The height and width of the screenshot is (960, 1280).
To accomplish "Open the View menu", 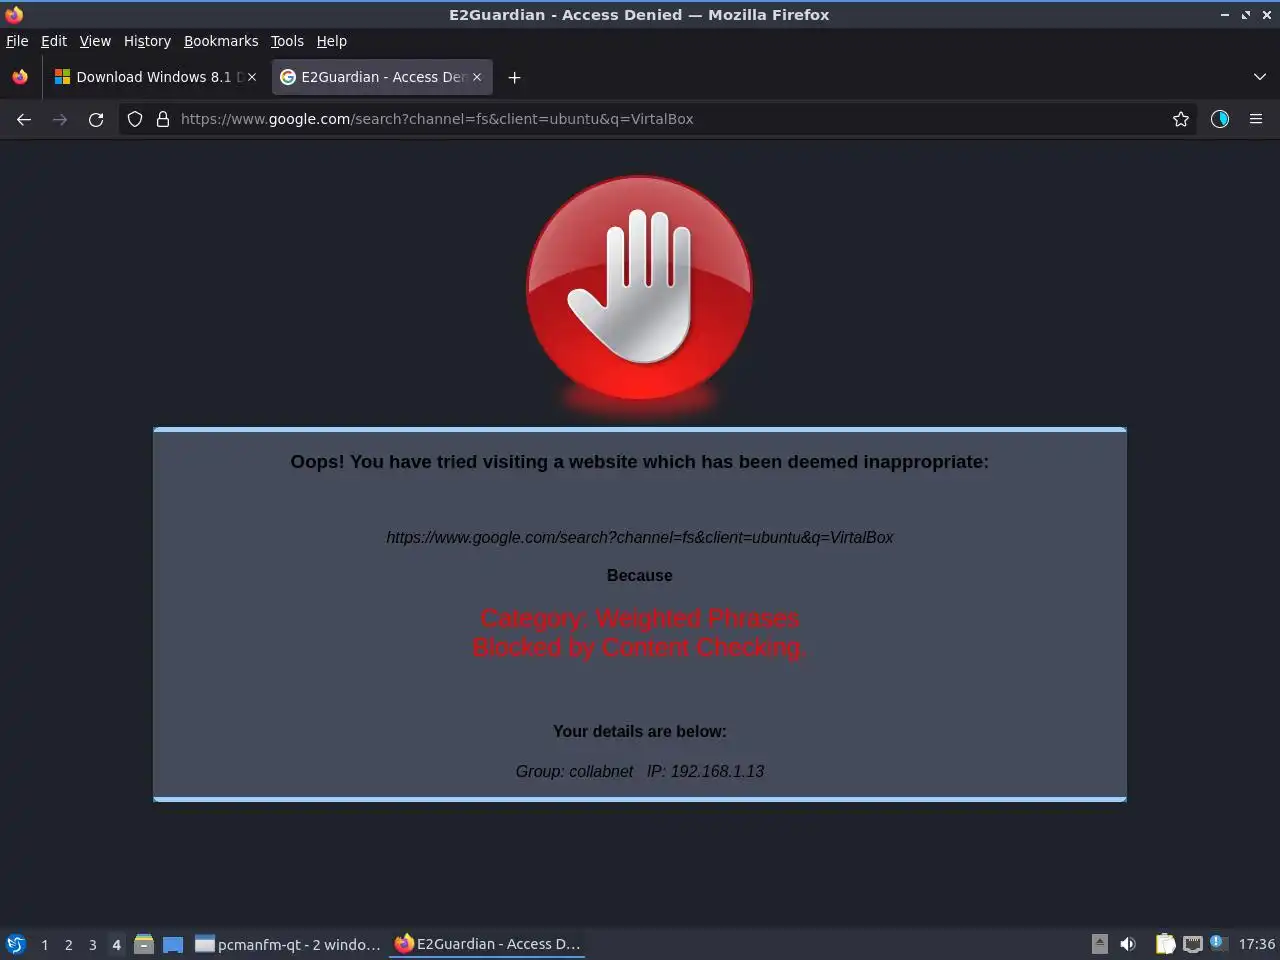I will [x=95, y=41].
